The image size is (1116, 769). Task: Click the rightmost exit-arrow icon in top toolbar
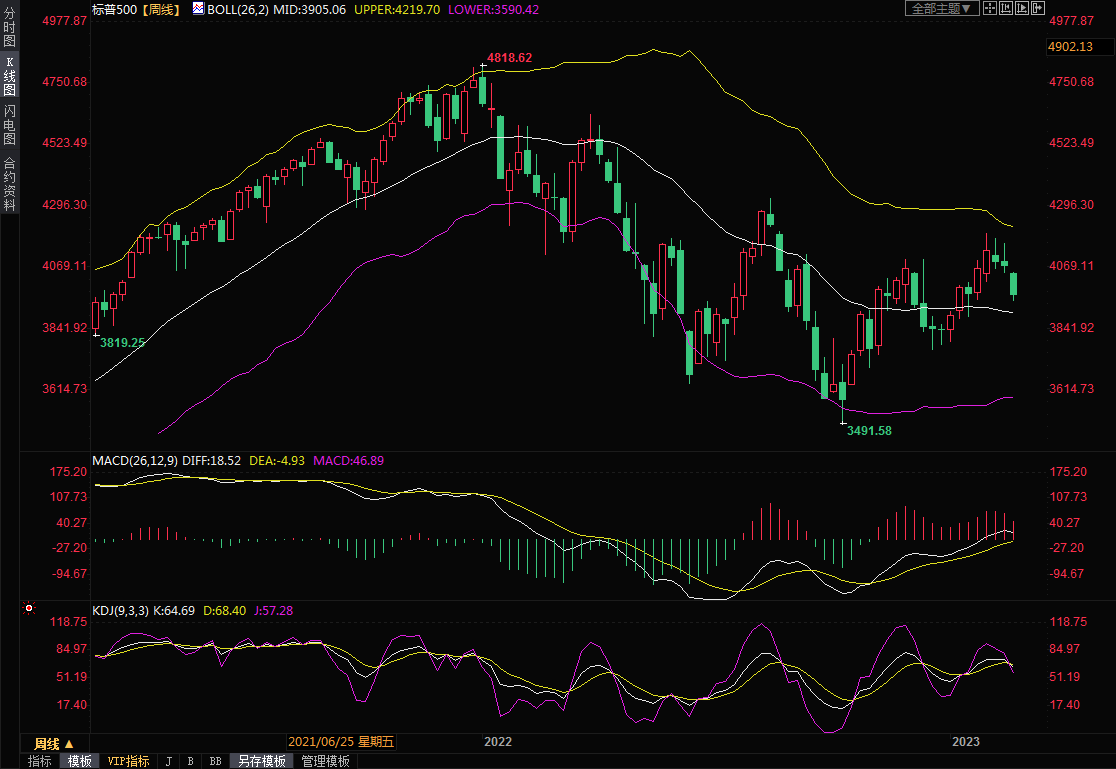(1038, 8)
